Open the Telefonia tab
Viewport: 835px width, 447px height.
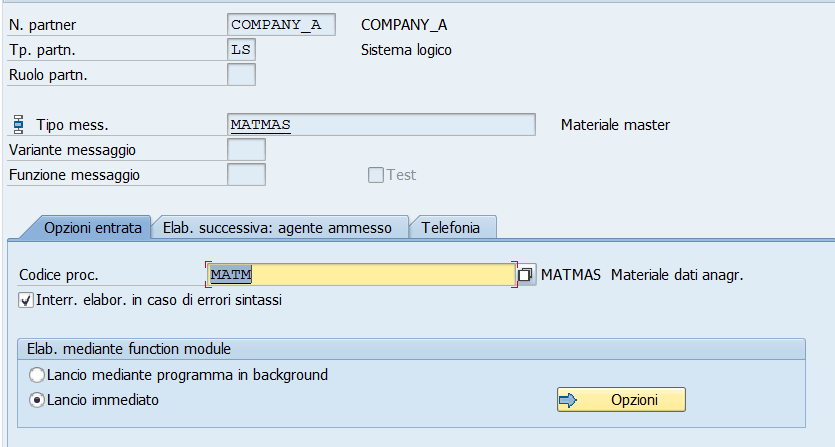(451, 228)
